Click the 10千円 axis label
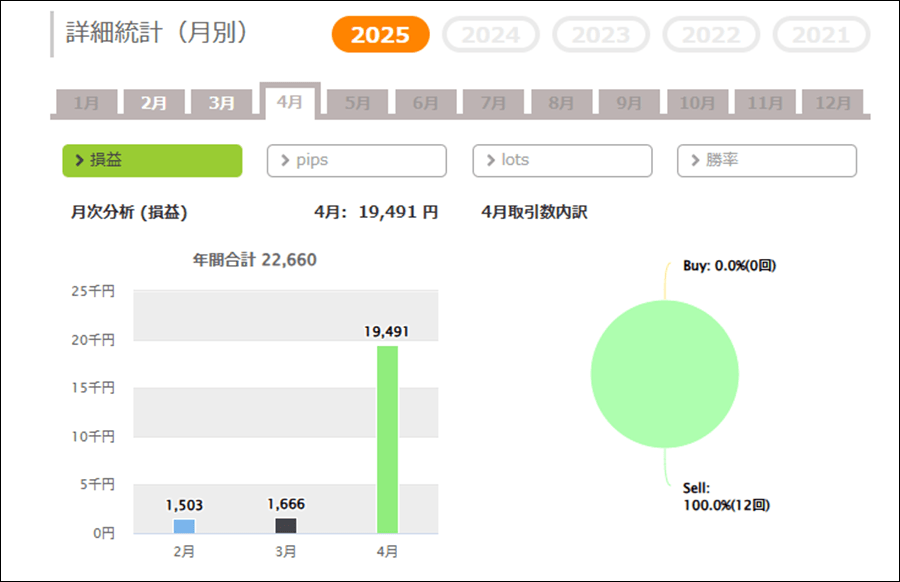Screen dimensions: 900x582 [93, 436]
